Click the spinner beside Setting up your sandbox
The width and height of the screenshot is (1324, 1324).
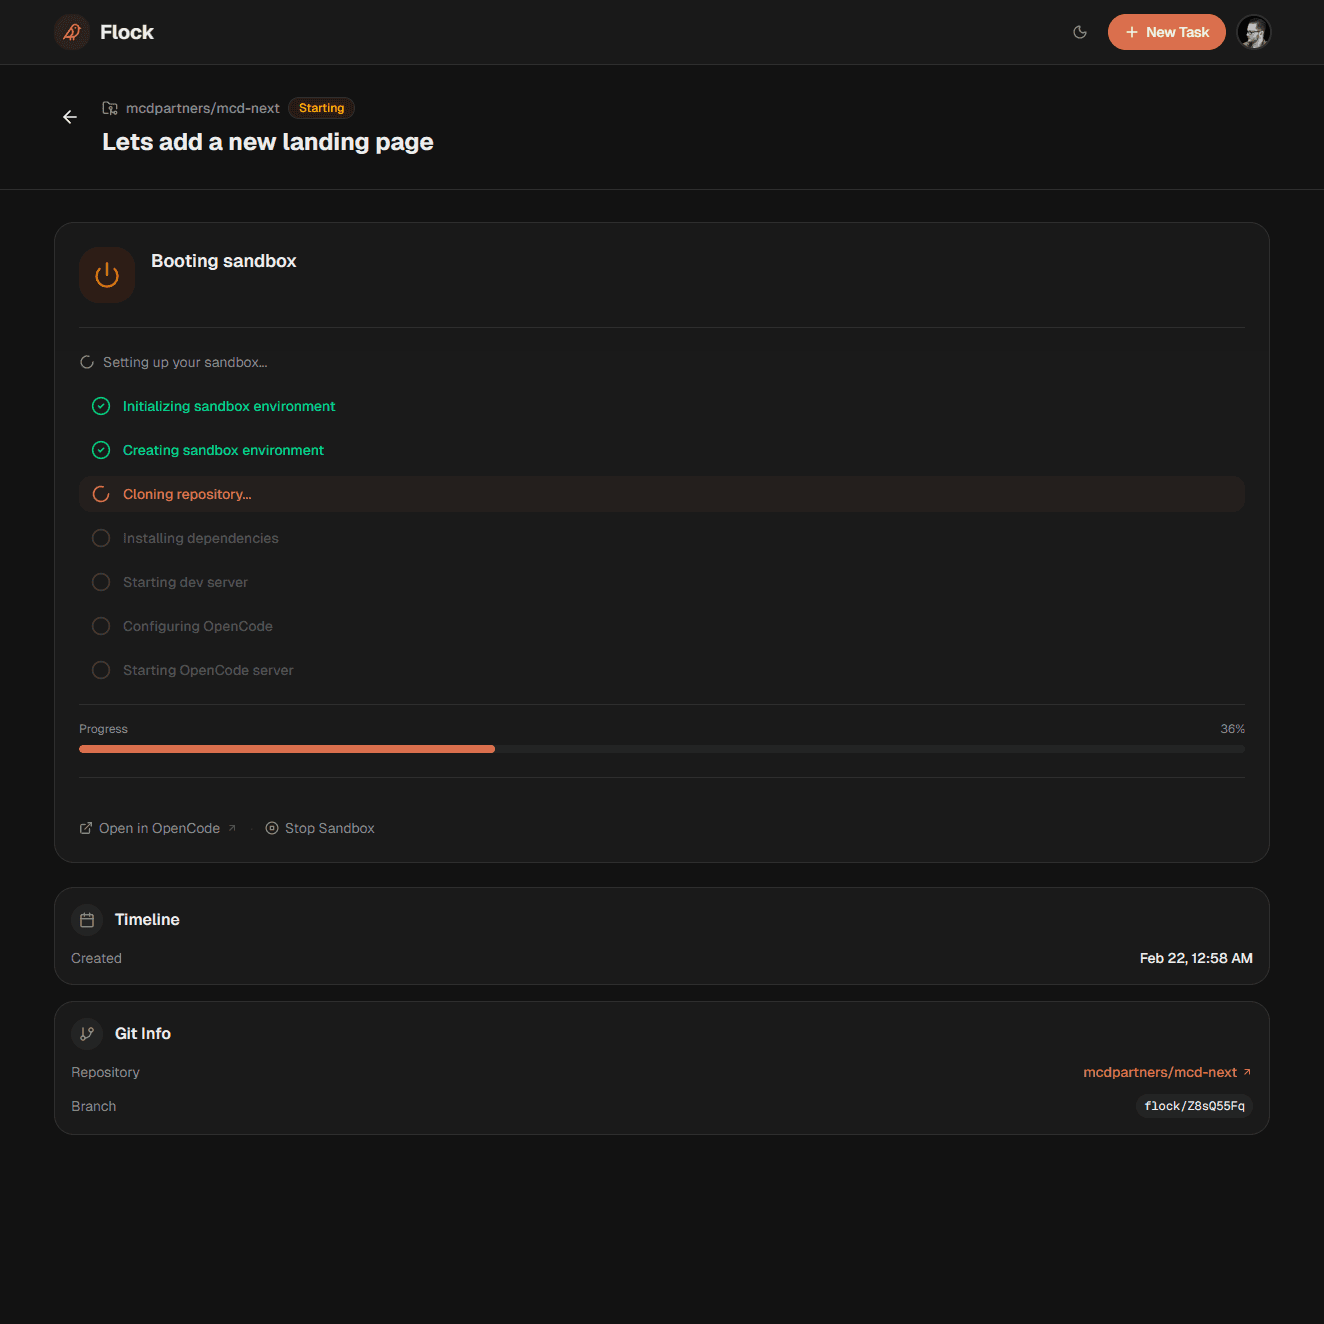coord(86,361)
